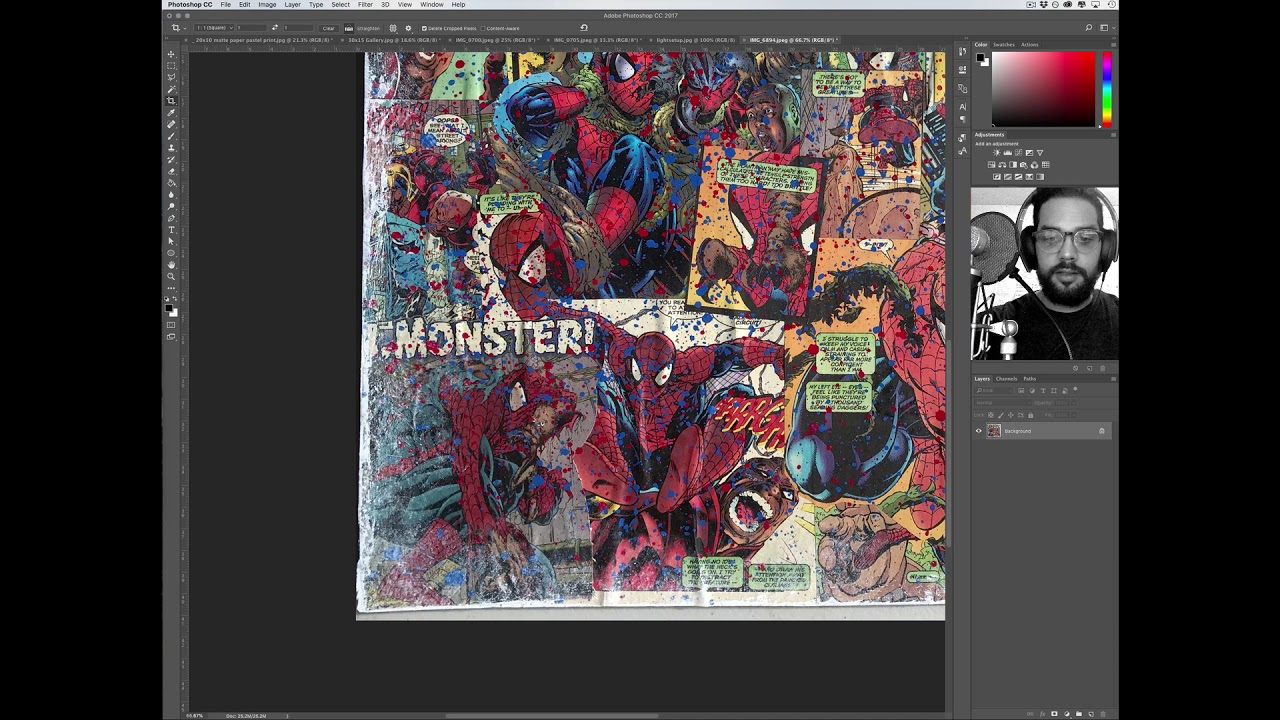Select the Blur tool
The width and height of the screenshot is (1280, 720).
(171, 194)
